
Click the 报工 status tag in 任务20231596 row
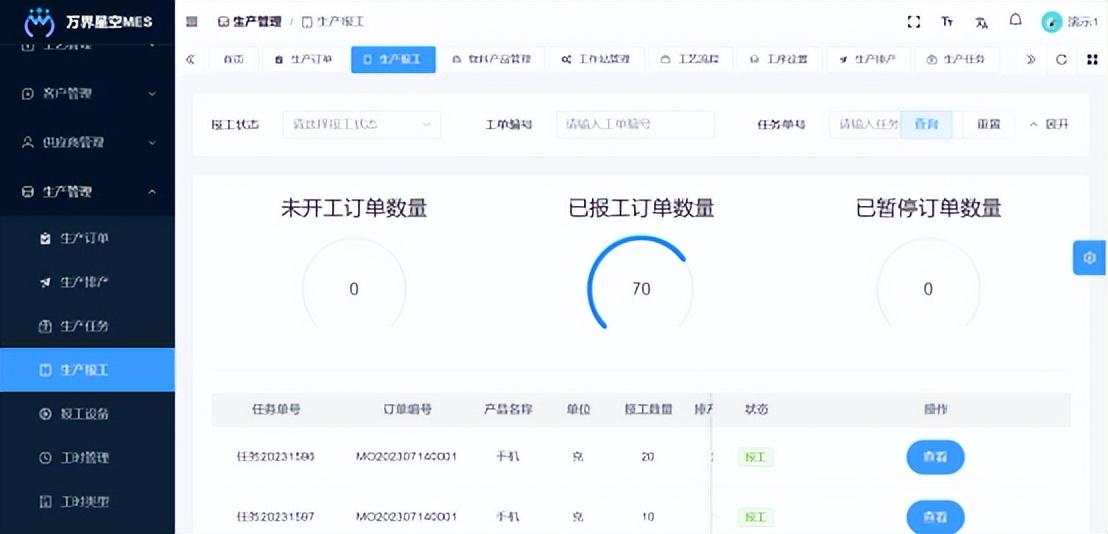point(755,457)
